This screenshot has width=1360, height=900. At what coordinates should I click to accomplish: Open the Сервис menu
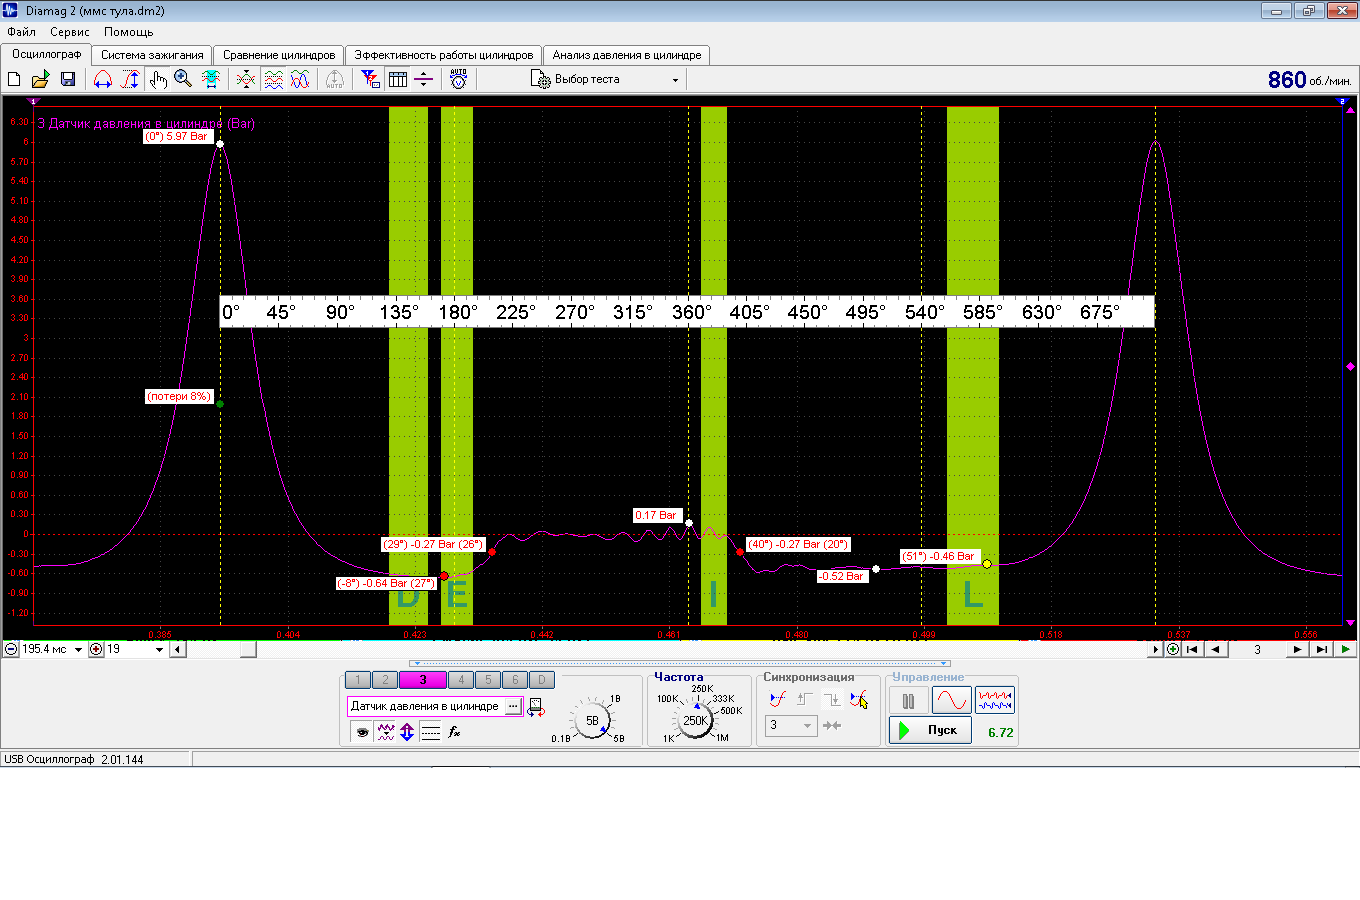pyautogui.click(x=70, y=32)
